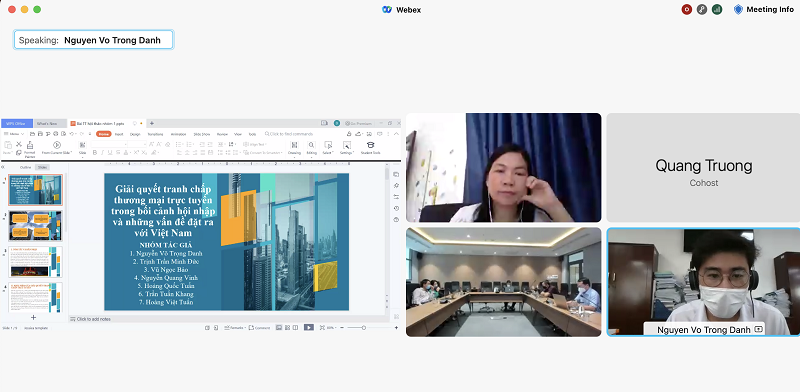
Task: Toggle Superscript formatting
Action: [x=136, y=153]
